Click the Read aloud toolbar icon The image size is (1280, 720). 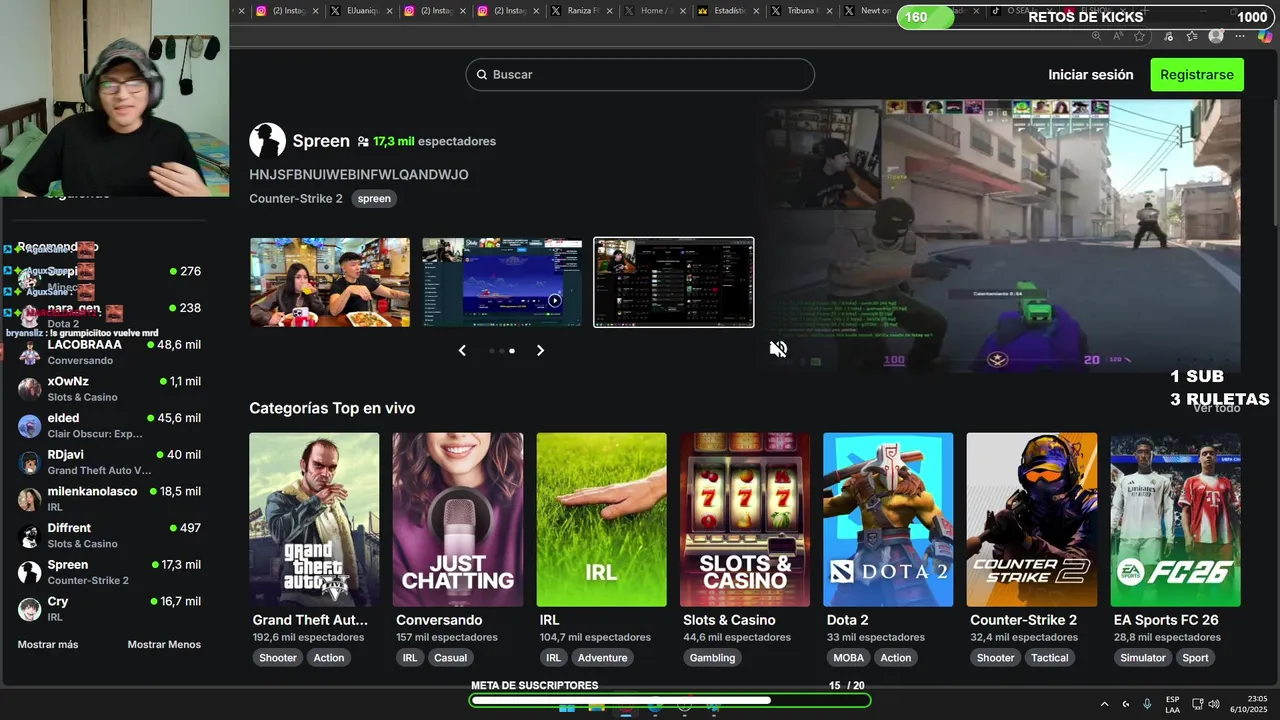coord(1118,36)
